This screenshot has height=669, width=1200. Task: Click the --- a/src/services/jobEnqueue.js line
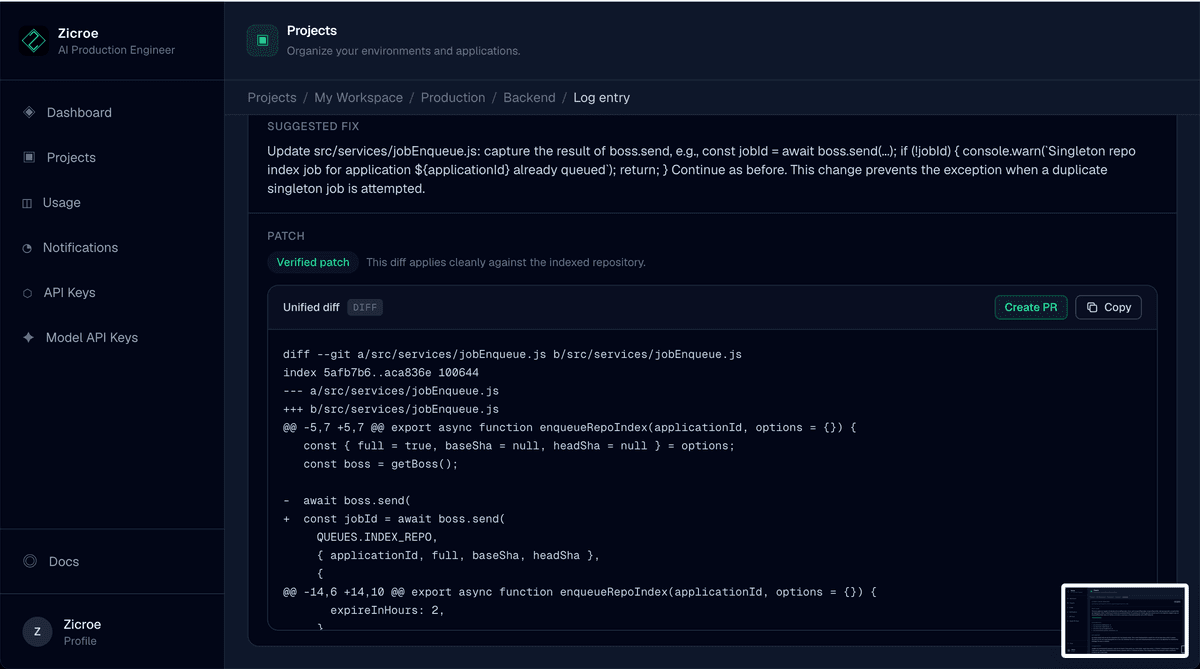point(391,391)
